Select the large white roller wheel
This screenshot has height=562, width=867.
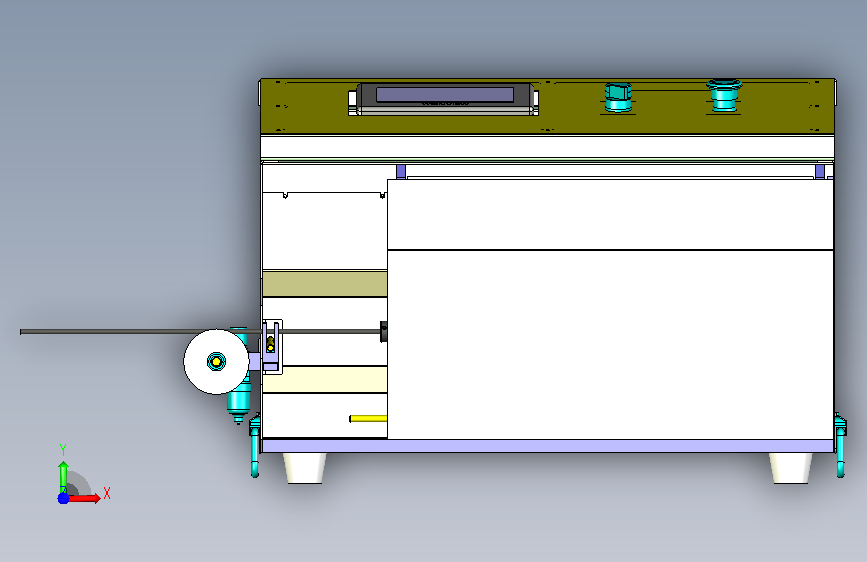coord(216,362)
